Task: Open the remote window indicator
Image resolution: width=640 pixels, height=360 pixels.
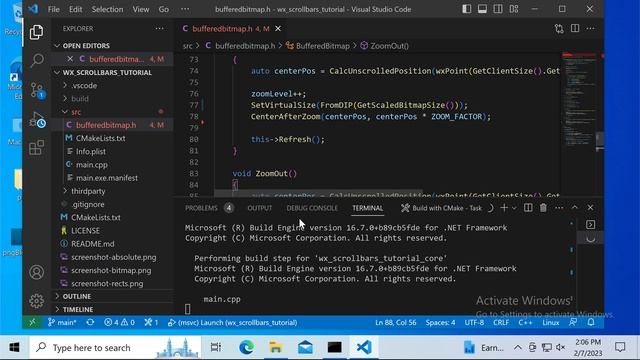Action: click(x=32, y=322)
